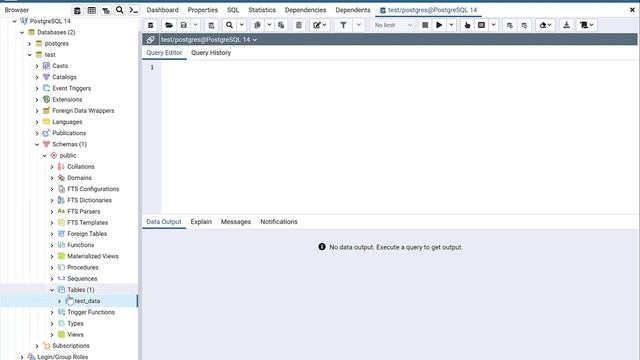Open the Explain results tab
The image size is (640, 360).
(201, 222)
